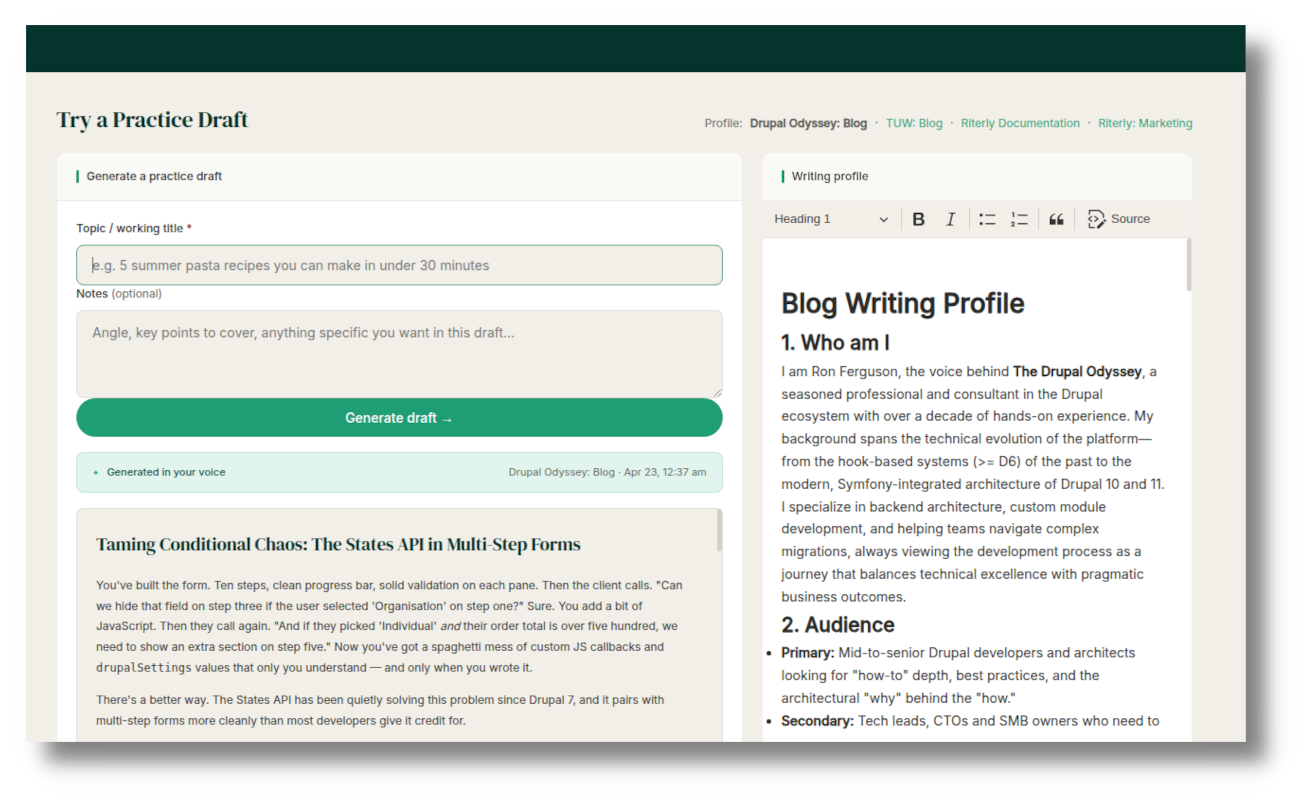
Task: Click the generated draft scrollbar
Action: (x=719, y=531)
